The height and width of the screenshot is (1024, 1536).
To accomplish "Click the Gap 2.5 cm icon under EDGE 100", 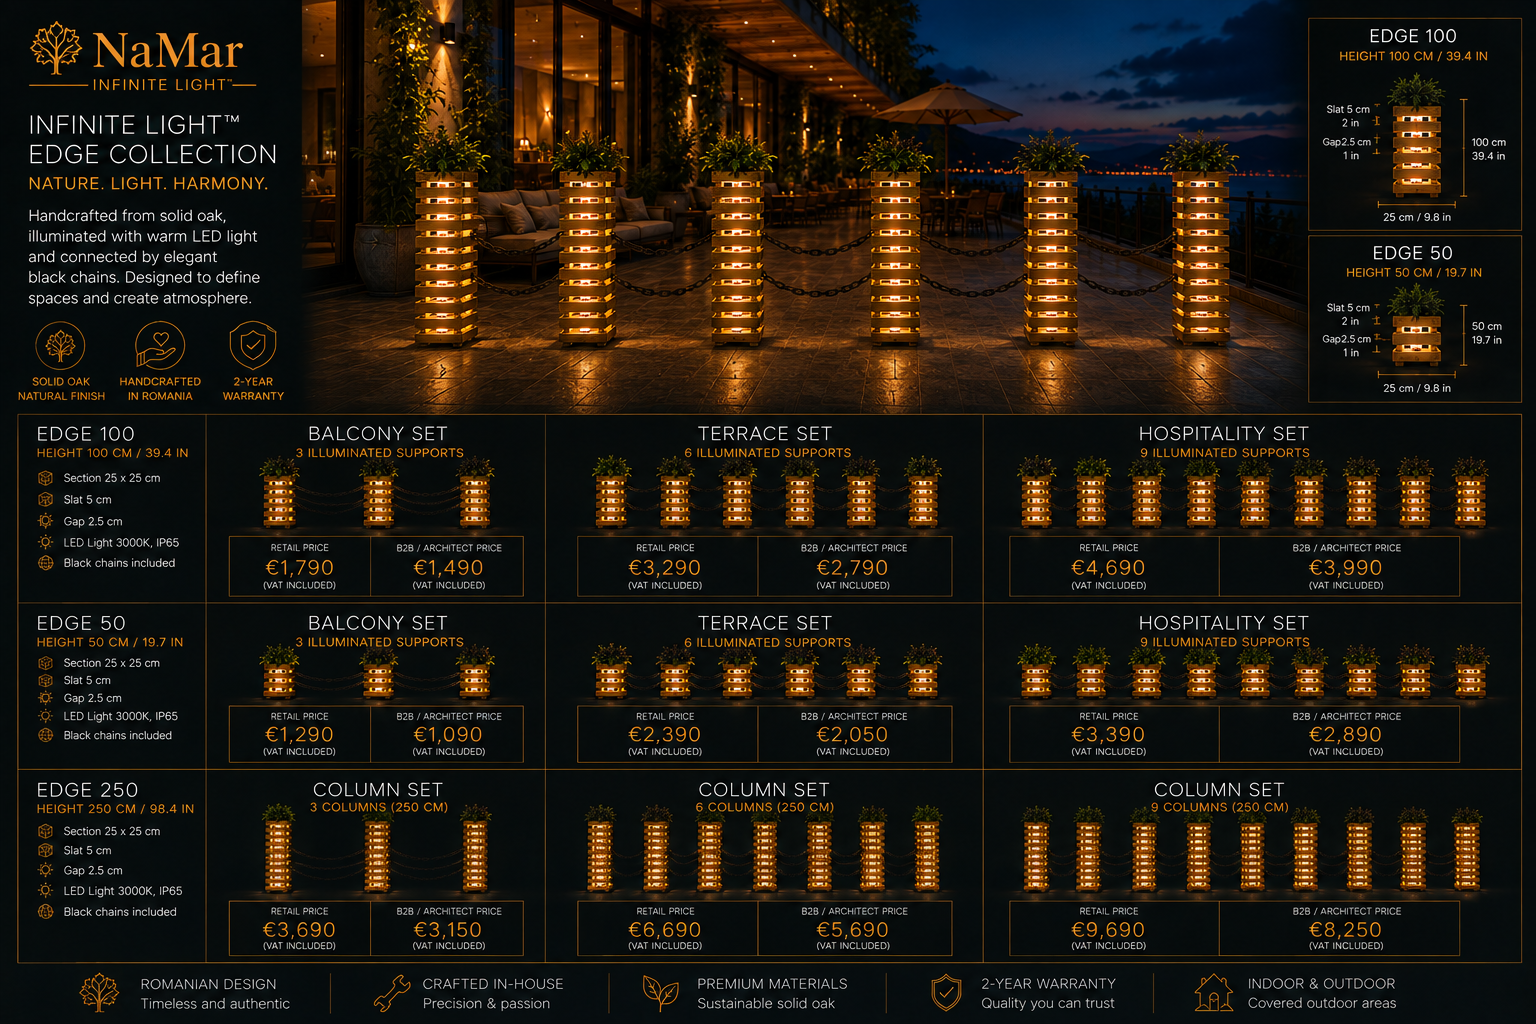I will click(45, 521).
